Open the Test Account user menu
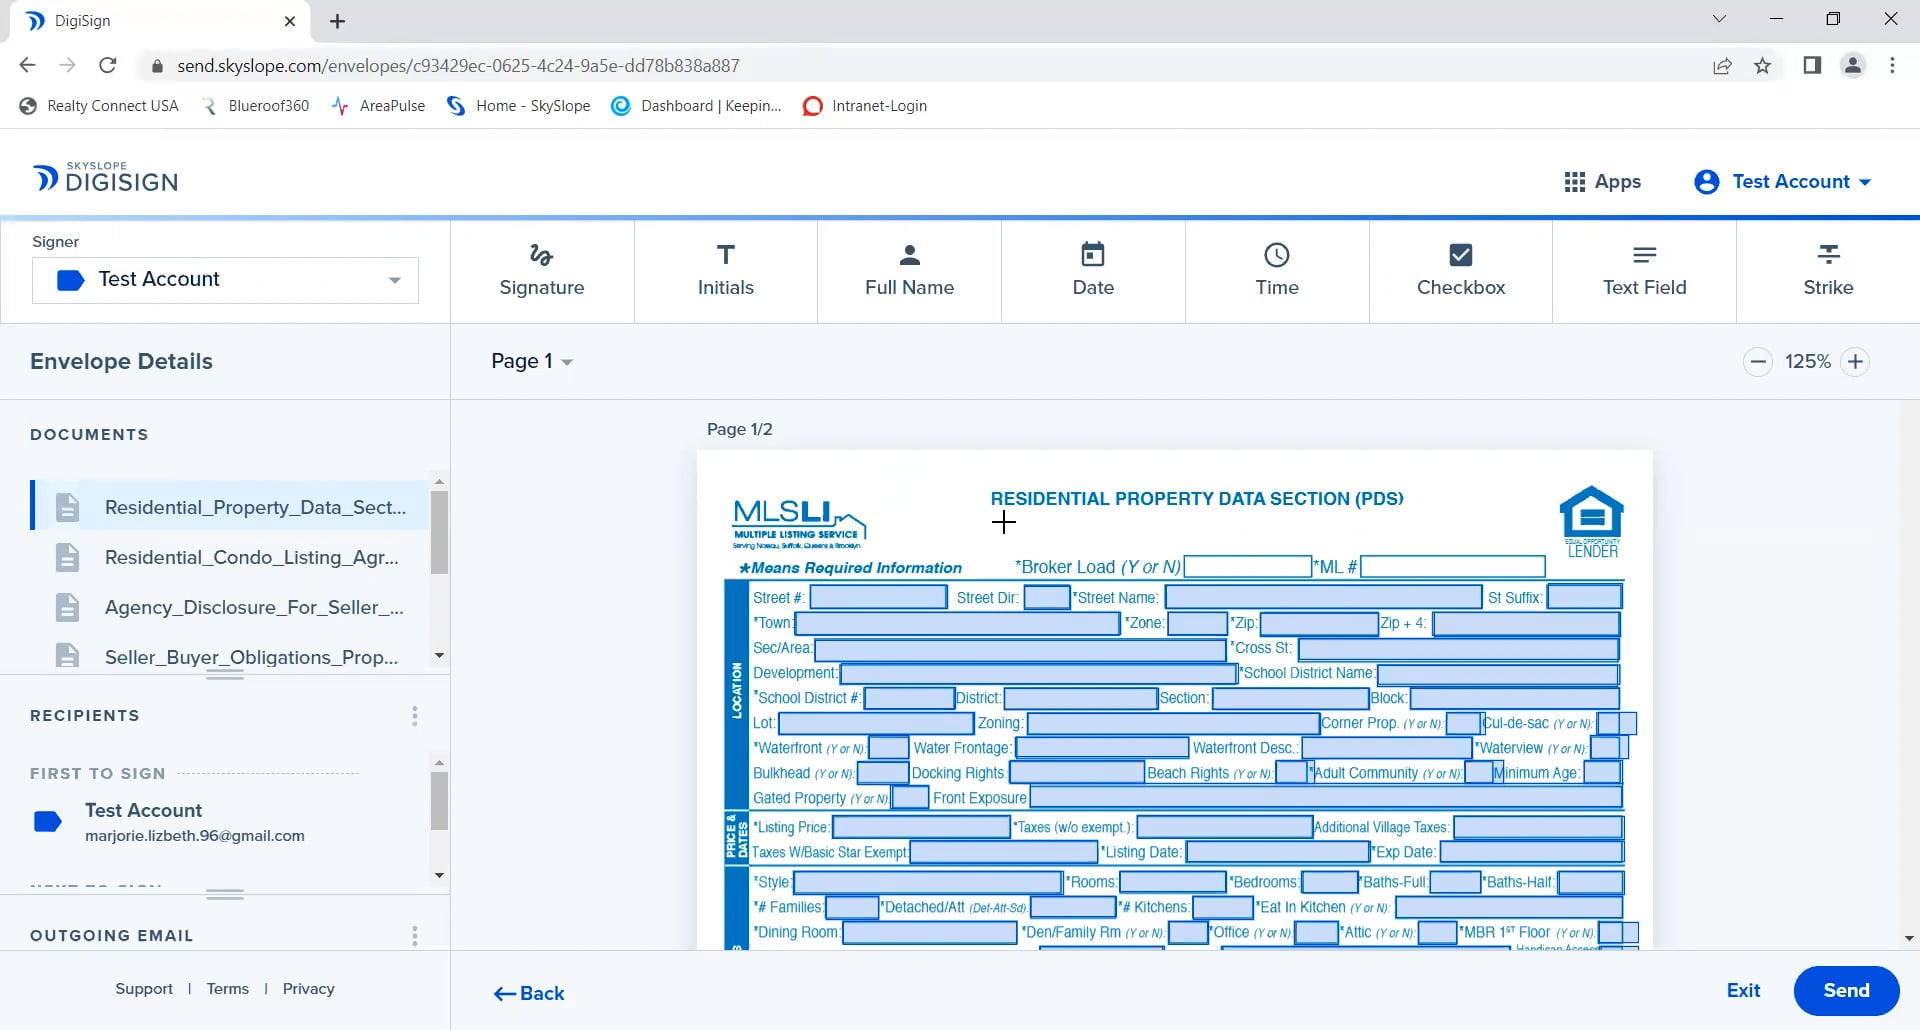Screen dimensions: 1920x1030 1782,182
